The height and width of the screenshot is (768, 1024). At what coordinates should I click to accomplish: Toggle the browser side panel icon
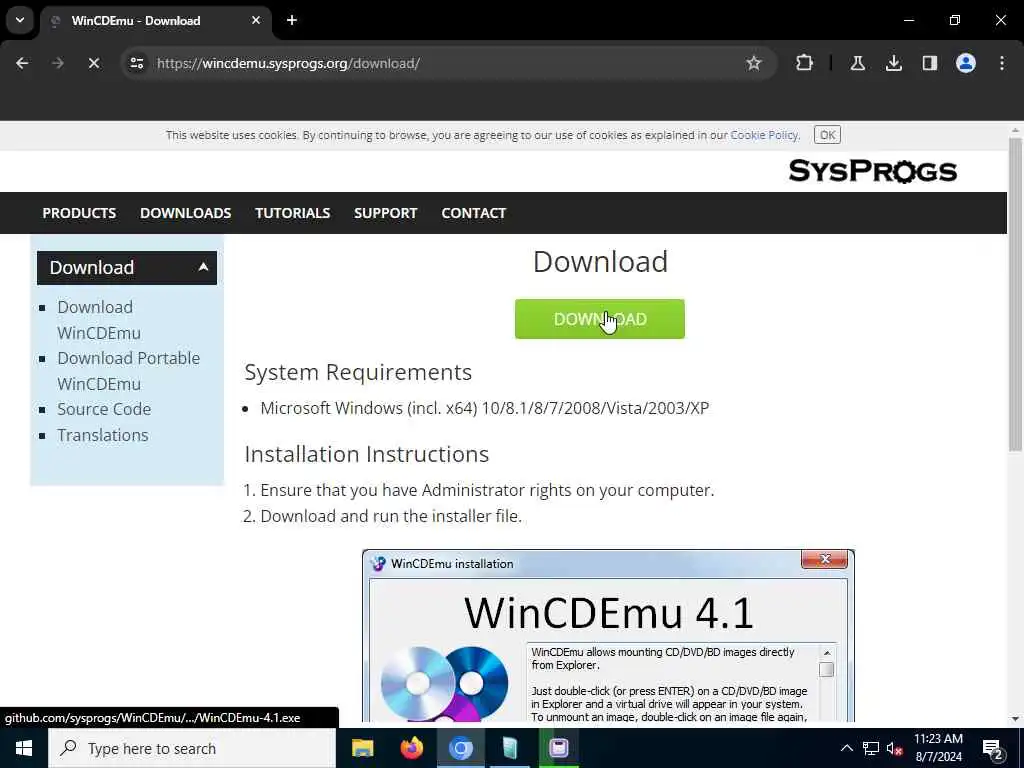929,63
